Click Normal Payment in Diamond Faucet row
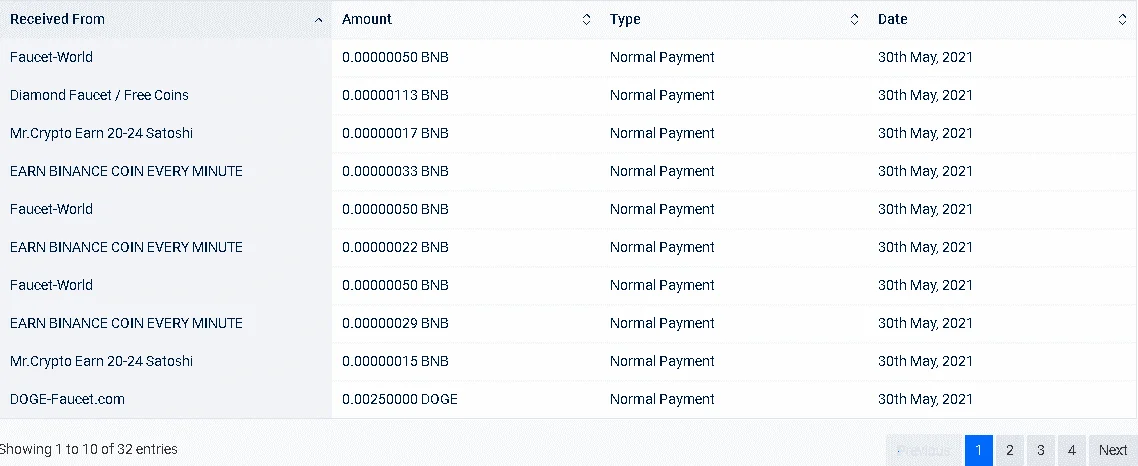1138x466 pixels. pos(662,95)
